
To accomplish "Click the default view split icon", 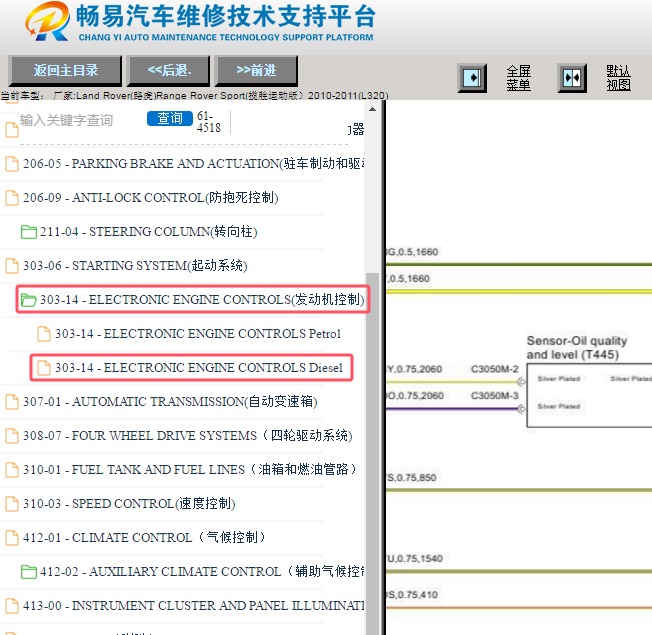I will (x=572, y=78).
